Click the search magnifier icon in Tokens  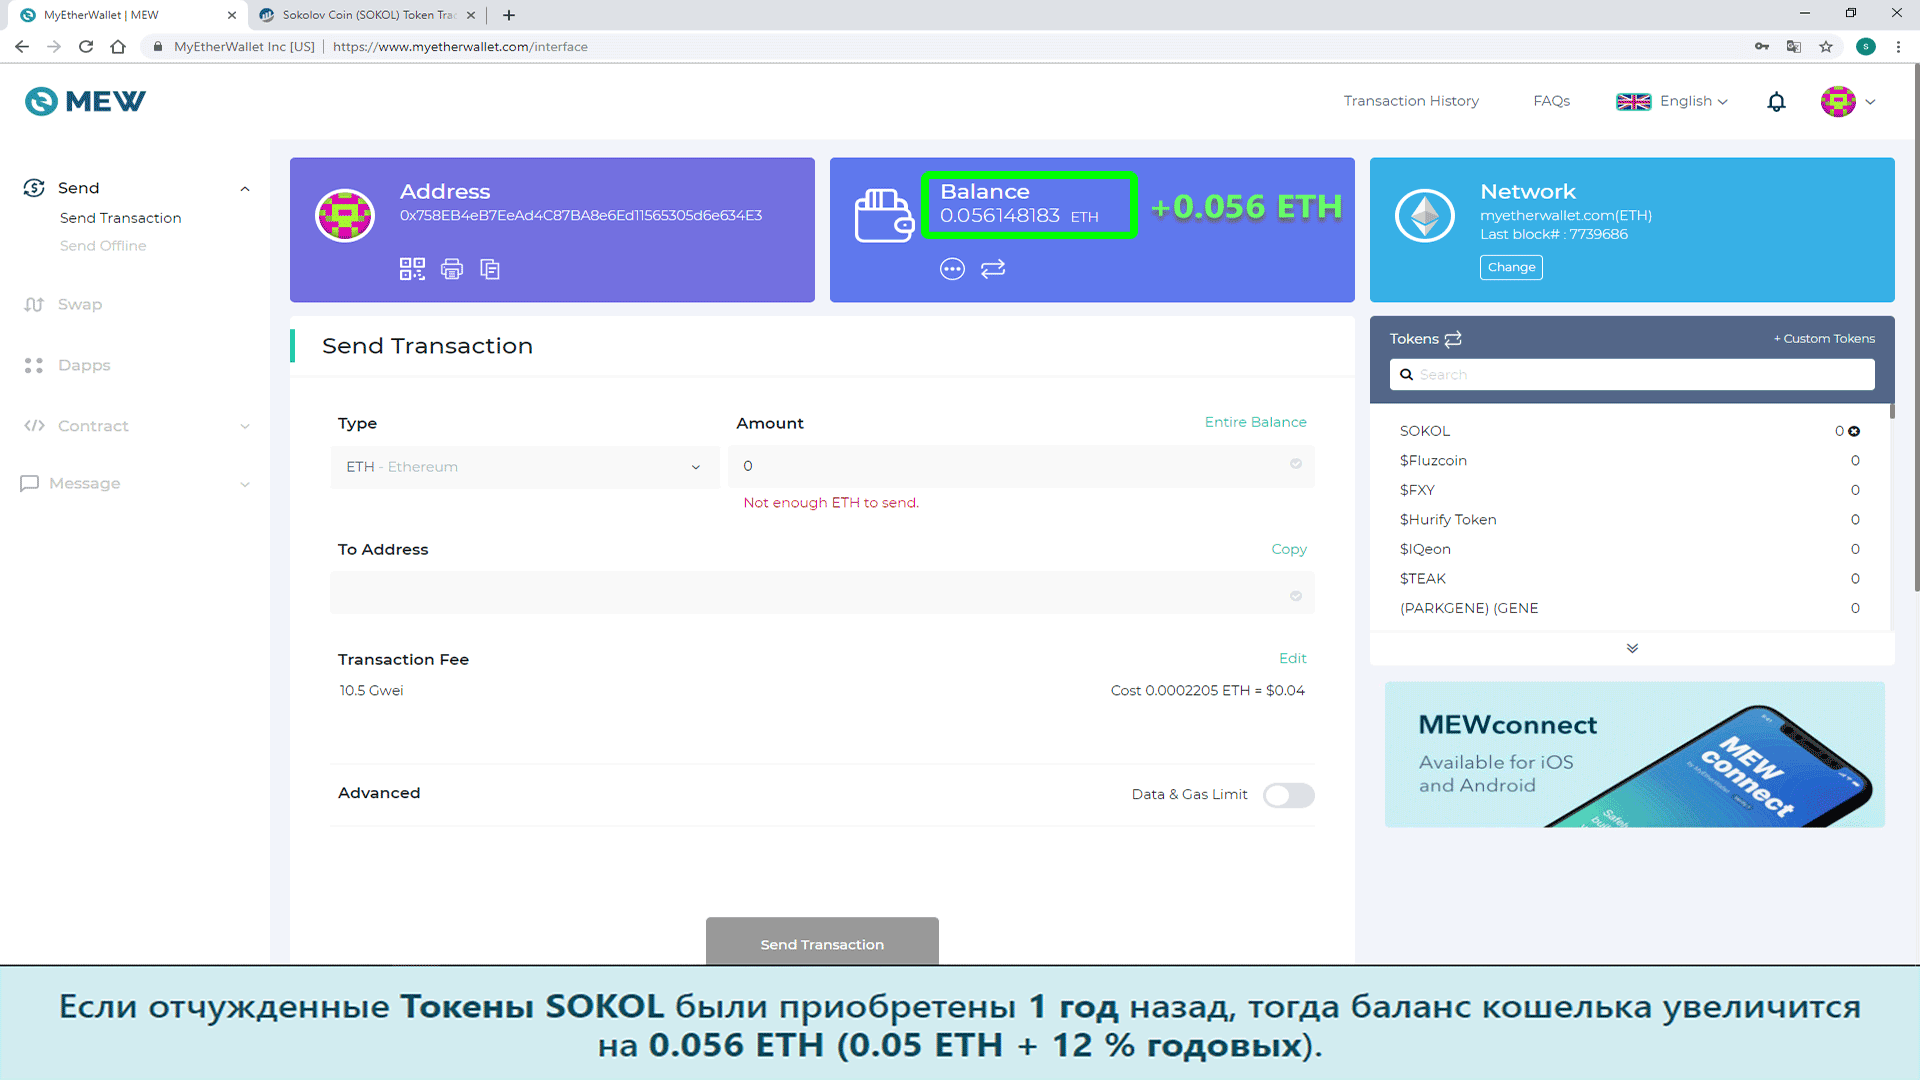(1406, 375)
